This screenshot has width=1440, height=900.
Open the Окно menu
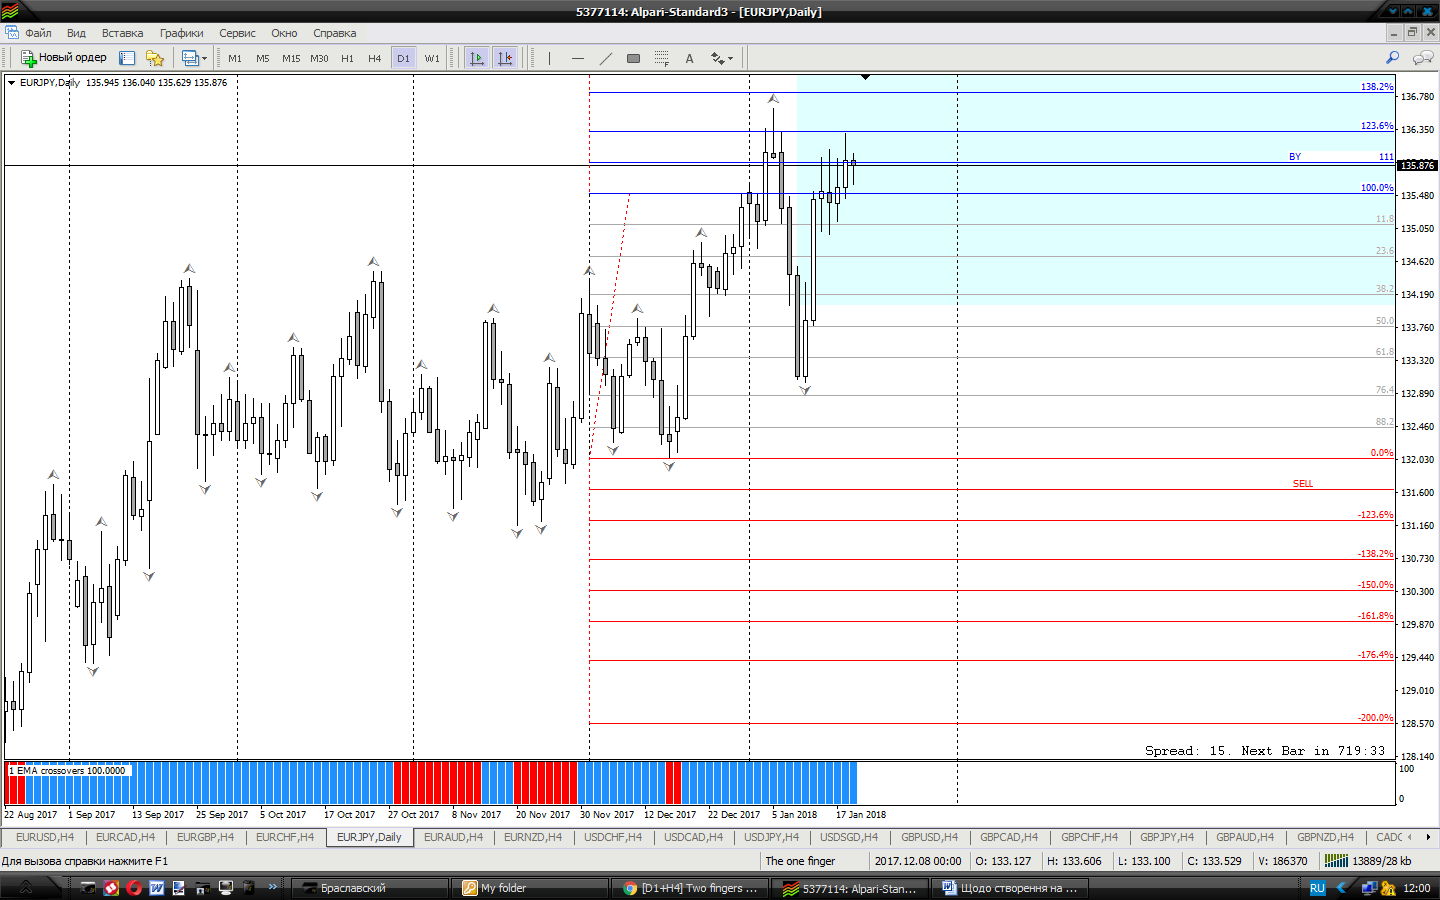point(284,33)
